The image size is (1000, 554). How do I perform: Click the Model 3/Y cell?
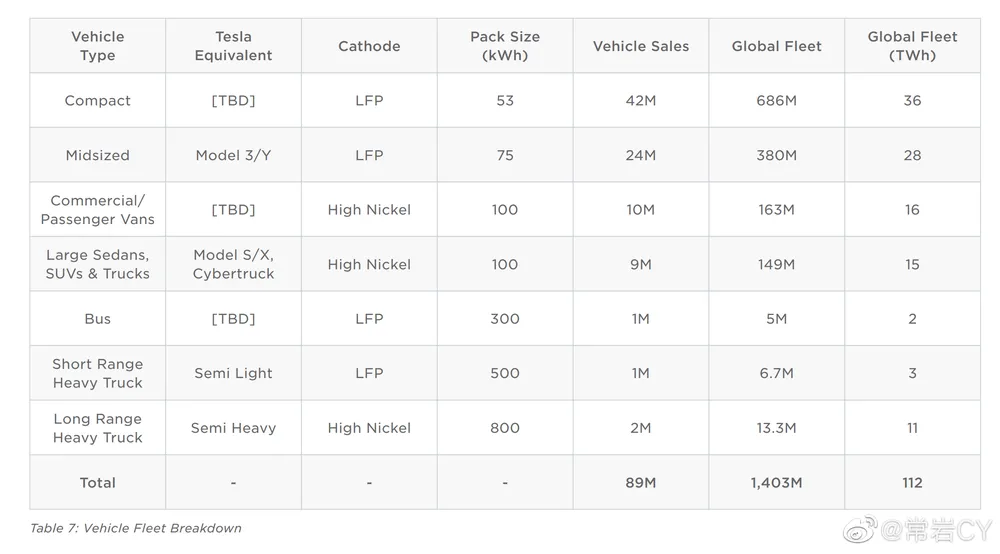233,156
